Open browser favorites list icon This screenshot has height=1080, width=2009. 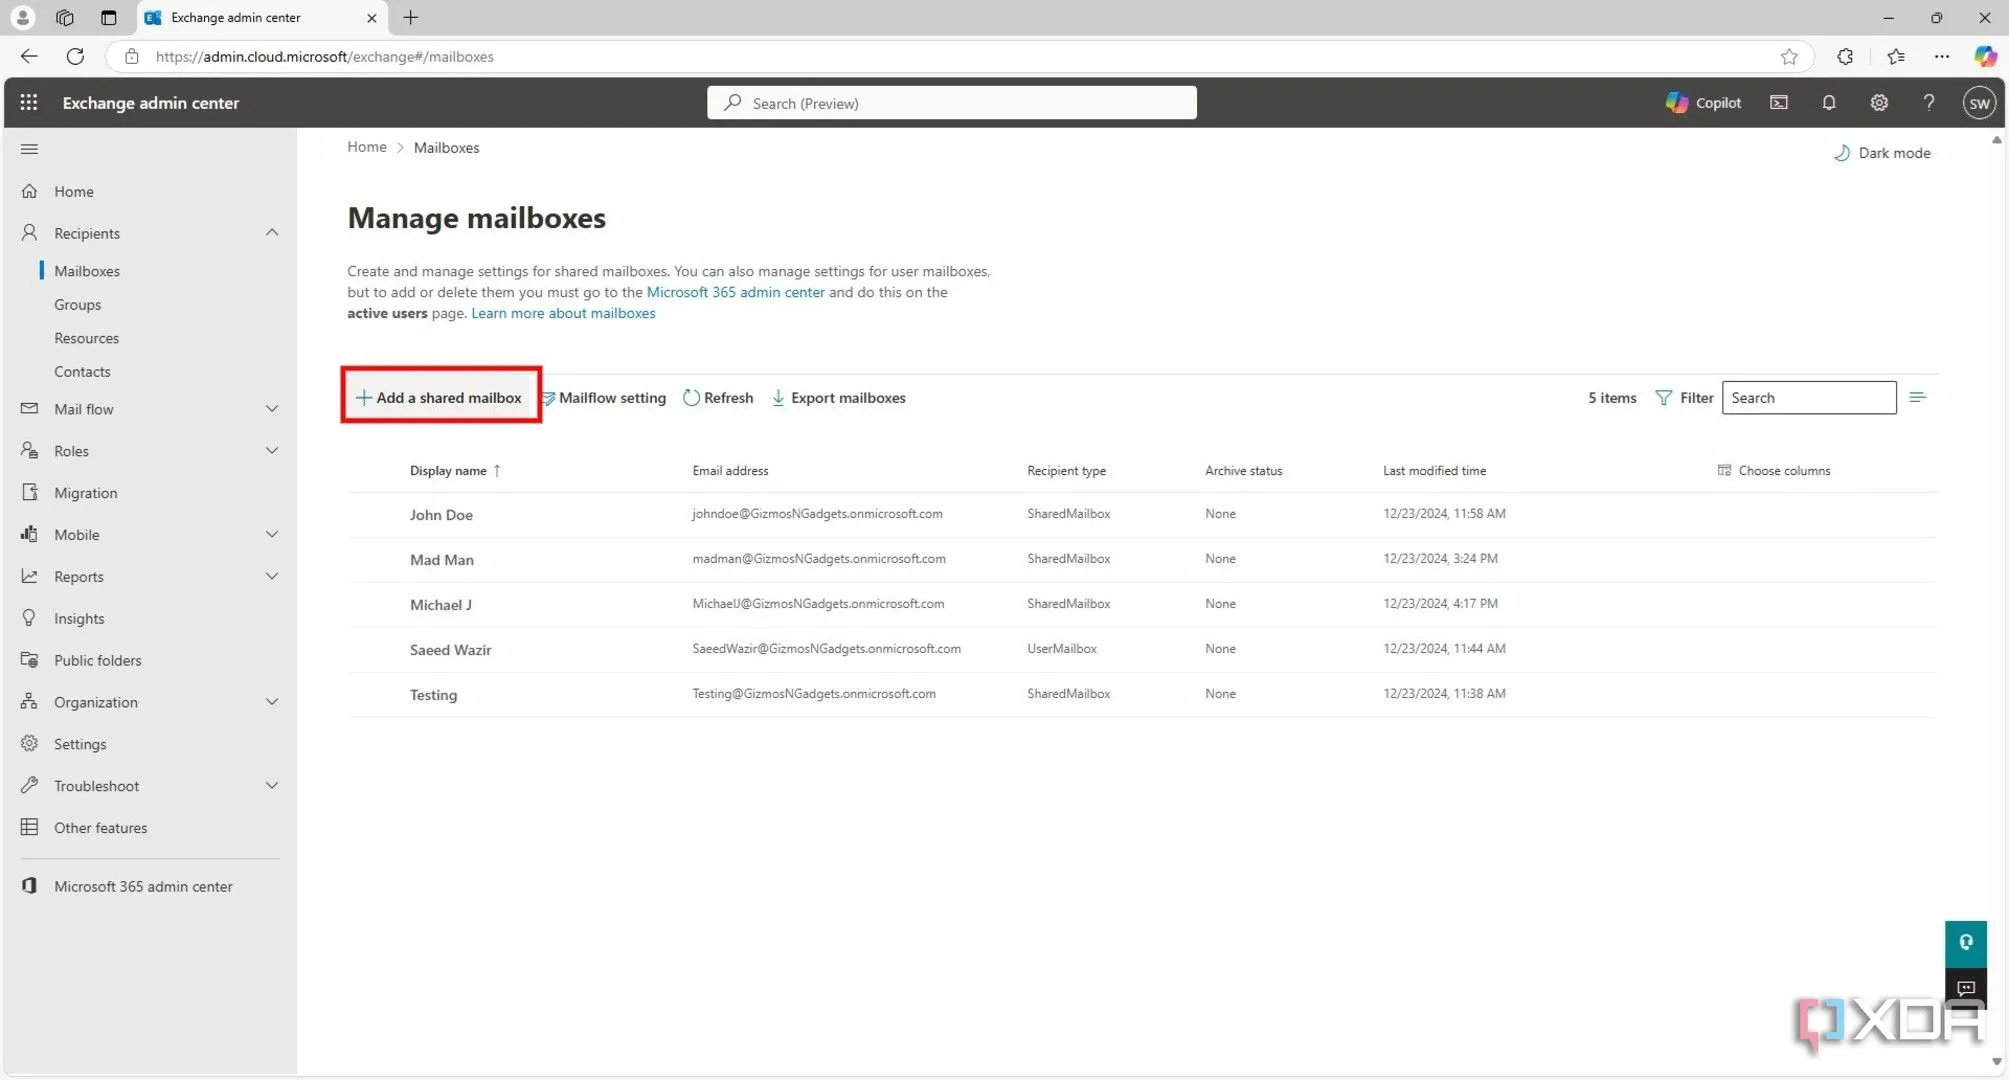(x=1895, y=57)
